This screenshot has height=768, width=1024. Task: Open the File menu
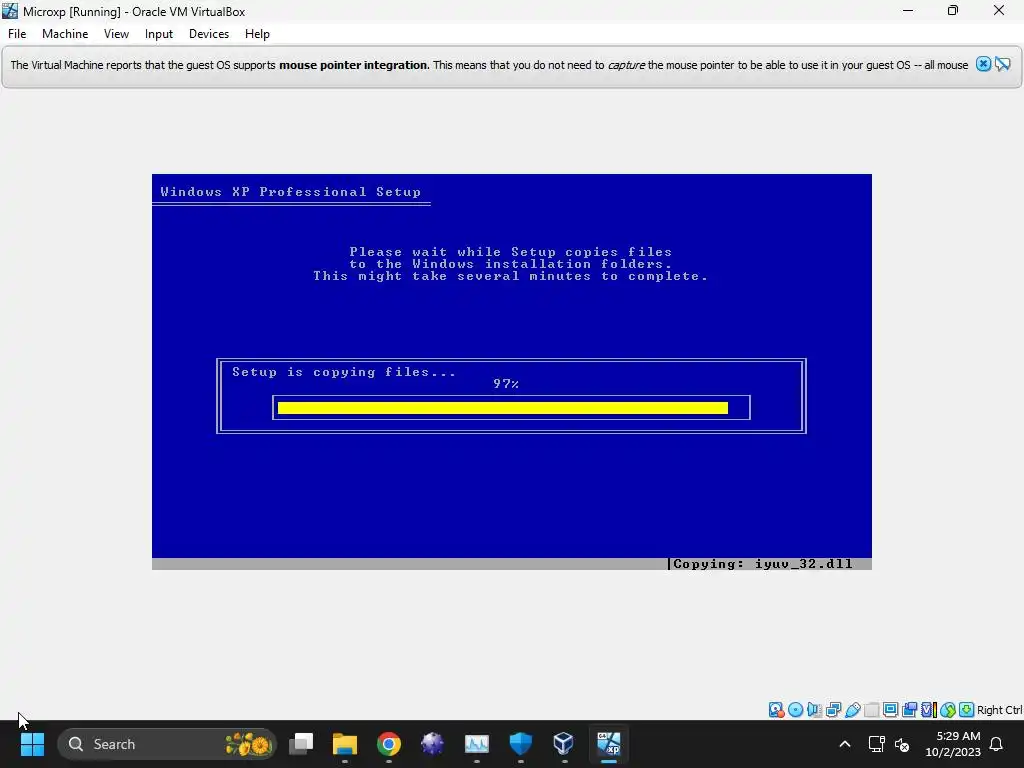pyautogui.click(x=17, y=34)
